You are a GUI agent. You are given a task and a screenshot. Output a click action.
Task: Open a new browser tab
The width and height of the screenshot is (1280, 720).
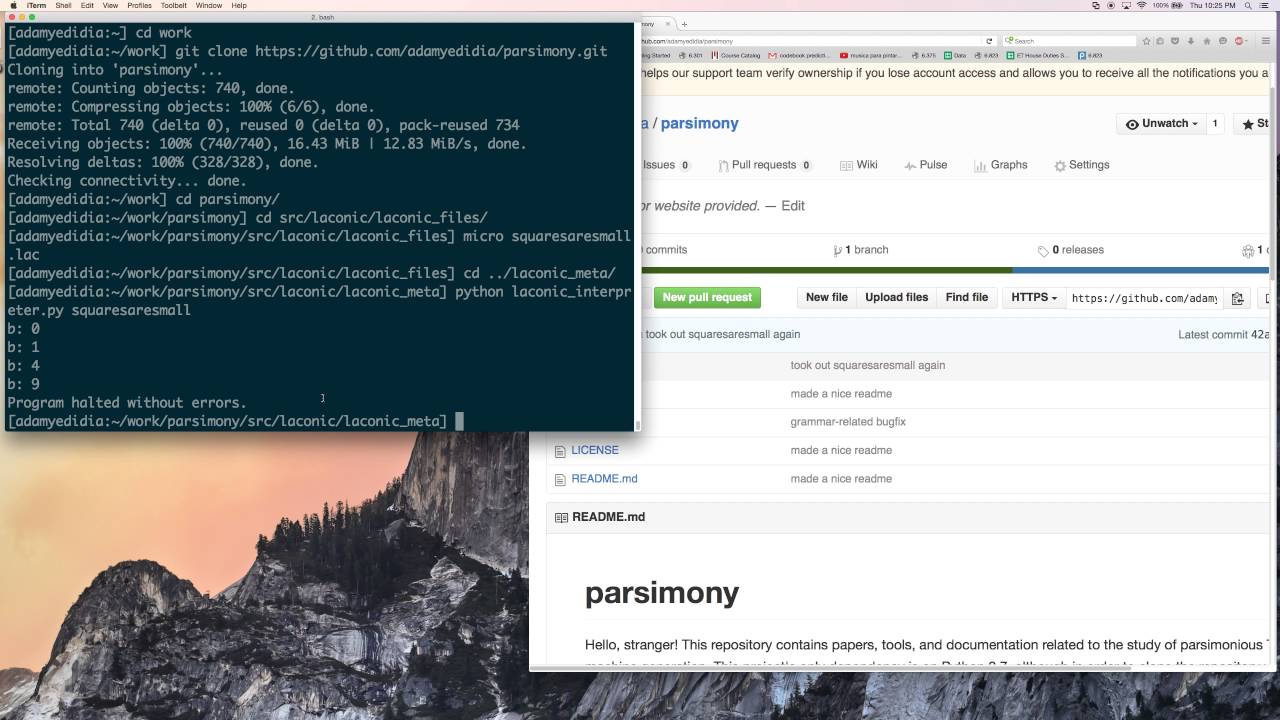684,24
